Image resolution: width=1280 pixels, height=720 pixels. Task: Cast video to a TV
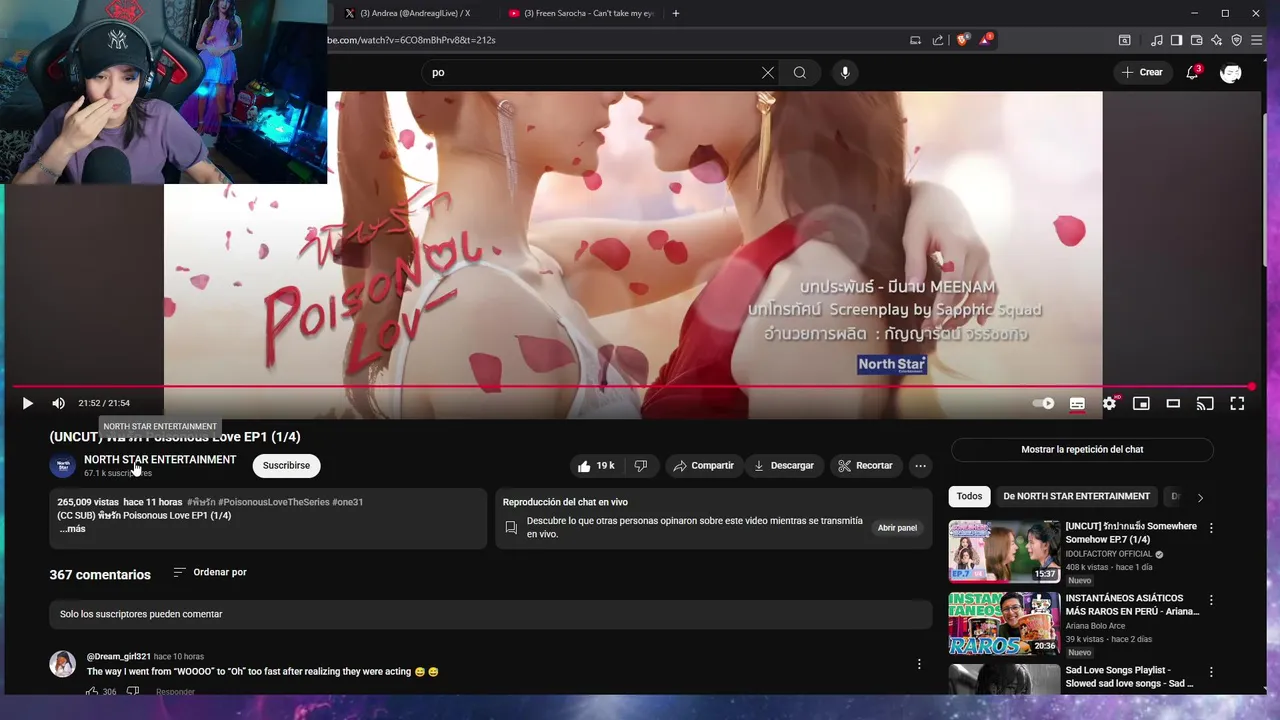pos(1205,403)
